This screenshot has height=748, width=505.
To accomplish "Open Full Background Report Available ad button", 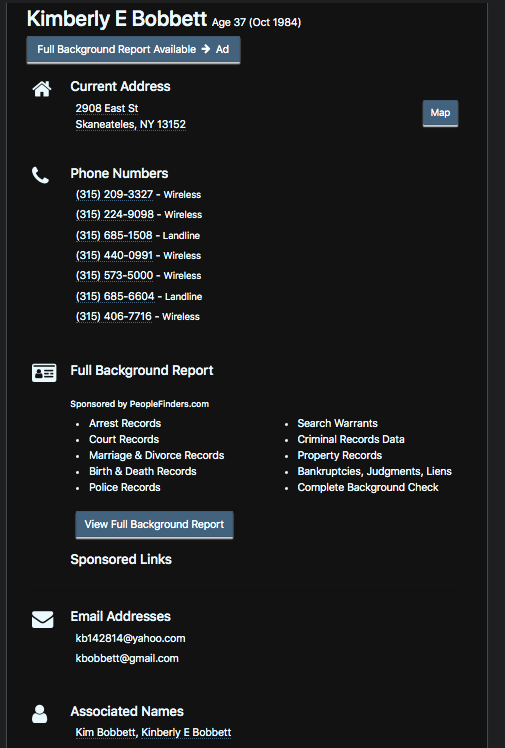I will pos(134,50).
